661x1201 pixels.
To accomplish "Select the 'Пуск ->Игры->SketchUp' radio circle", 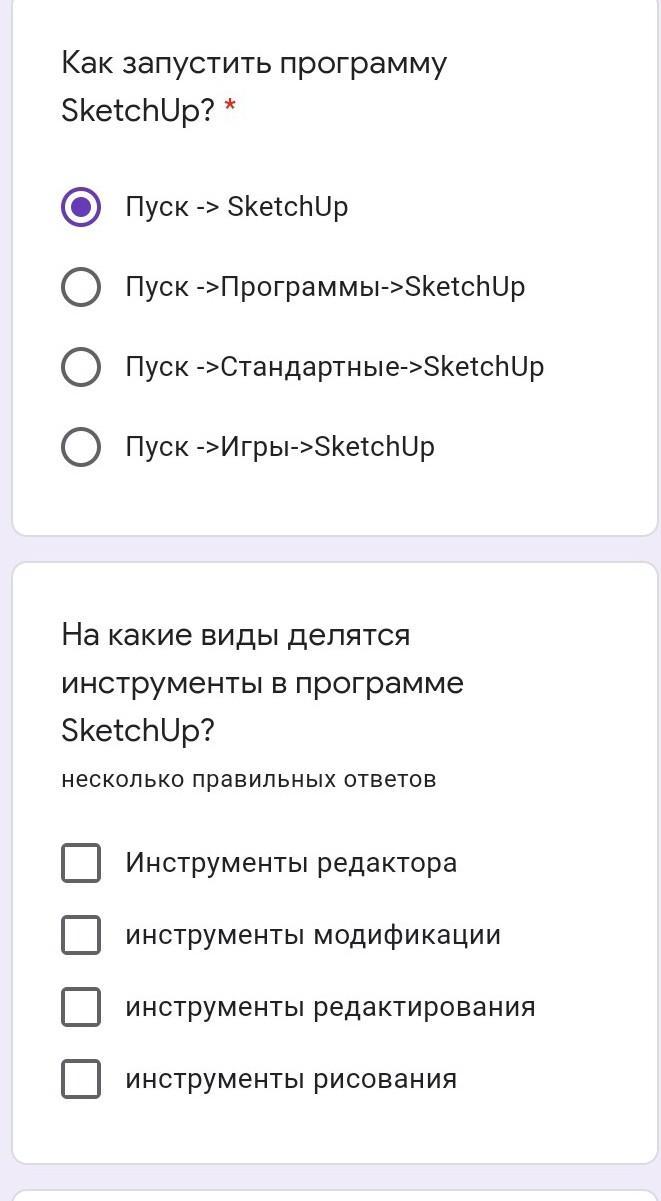I will click(81, 447).
